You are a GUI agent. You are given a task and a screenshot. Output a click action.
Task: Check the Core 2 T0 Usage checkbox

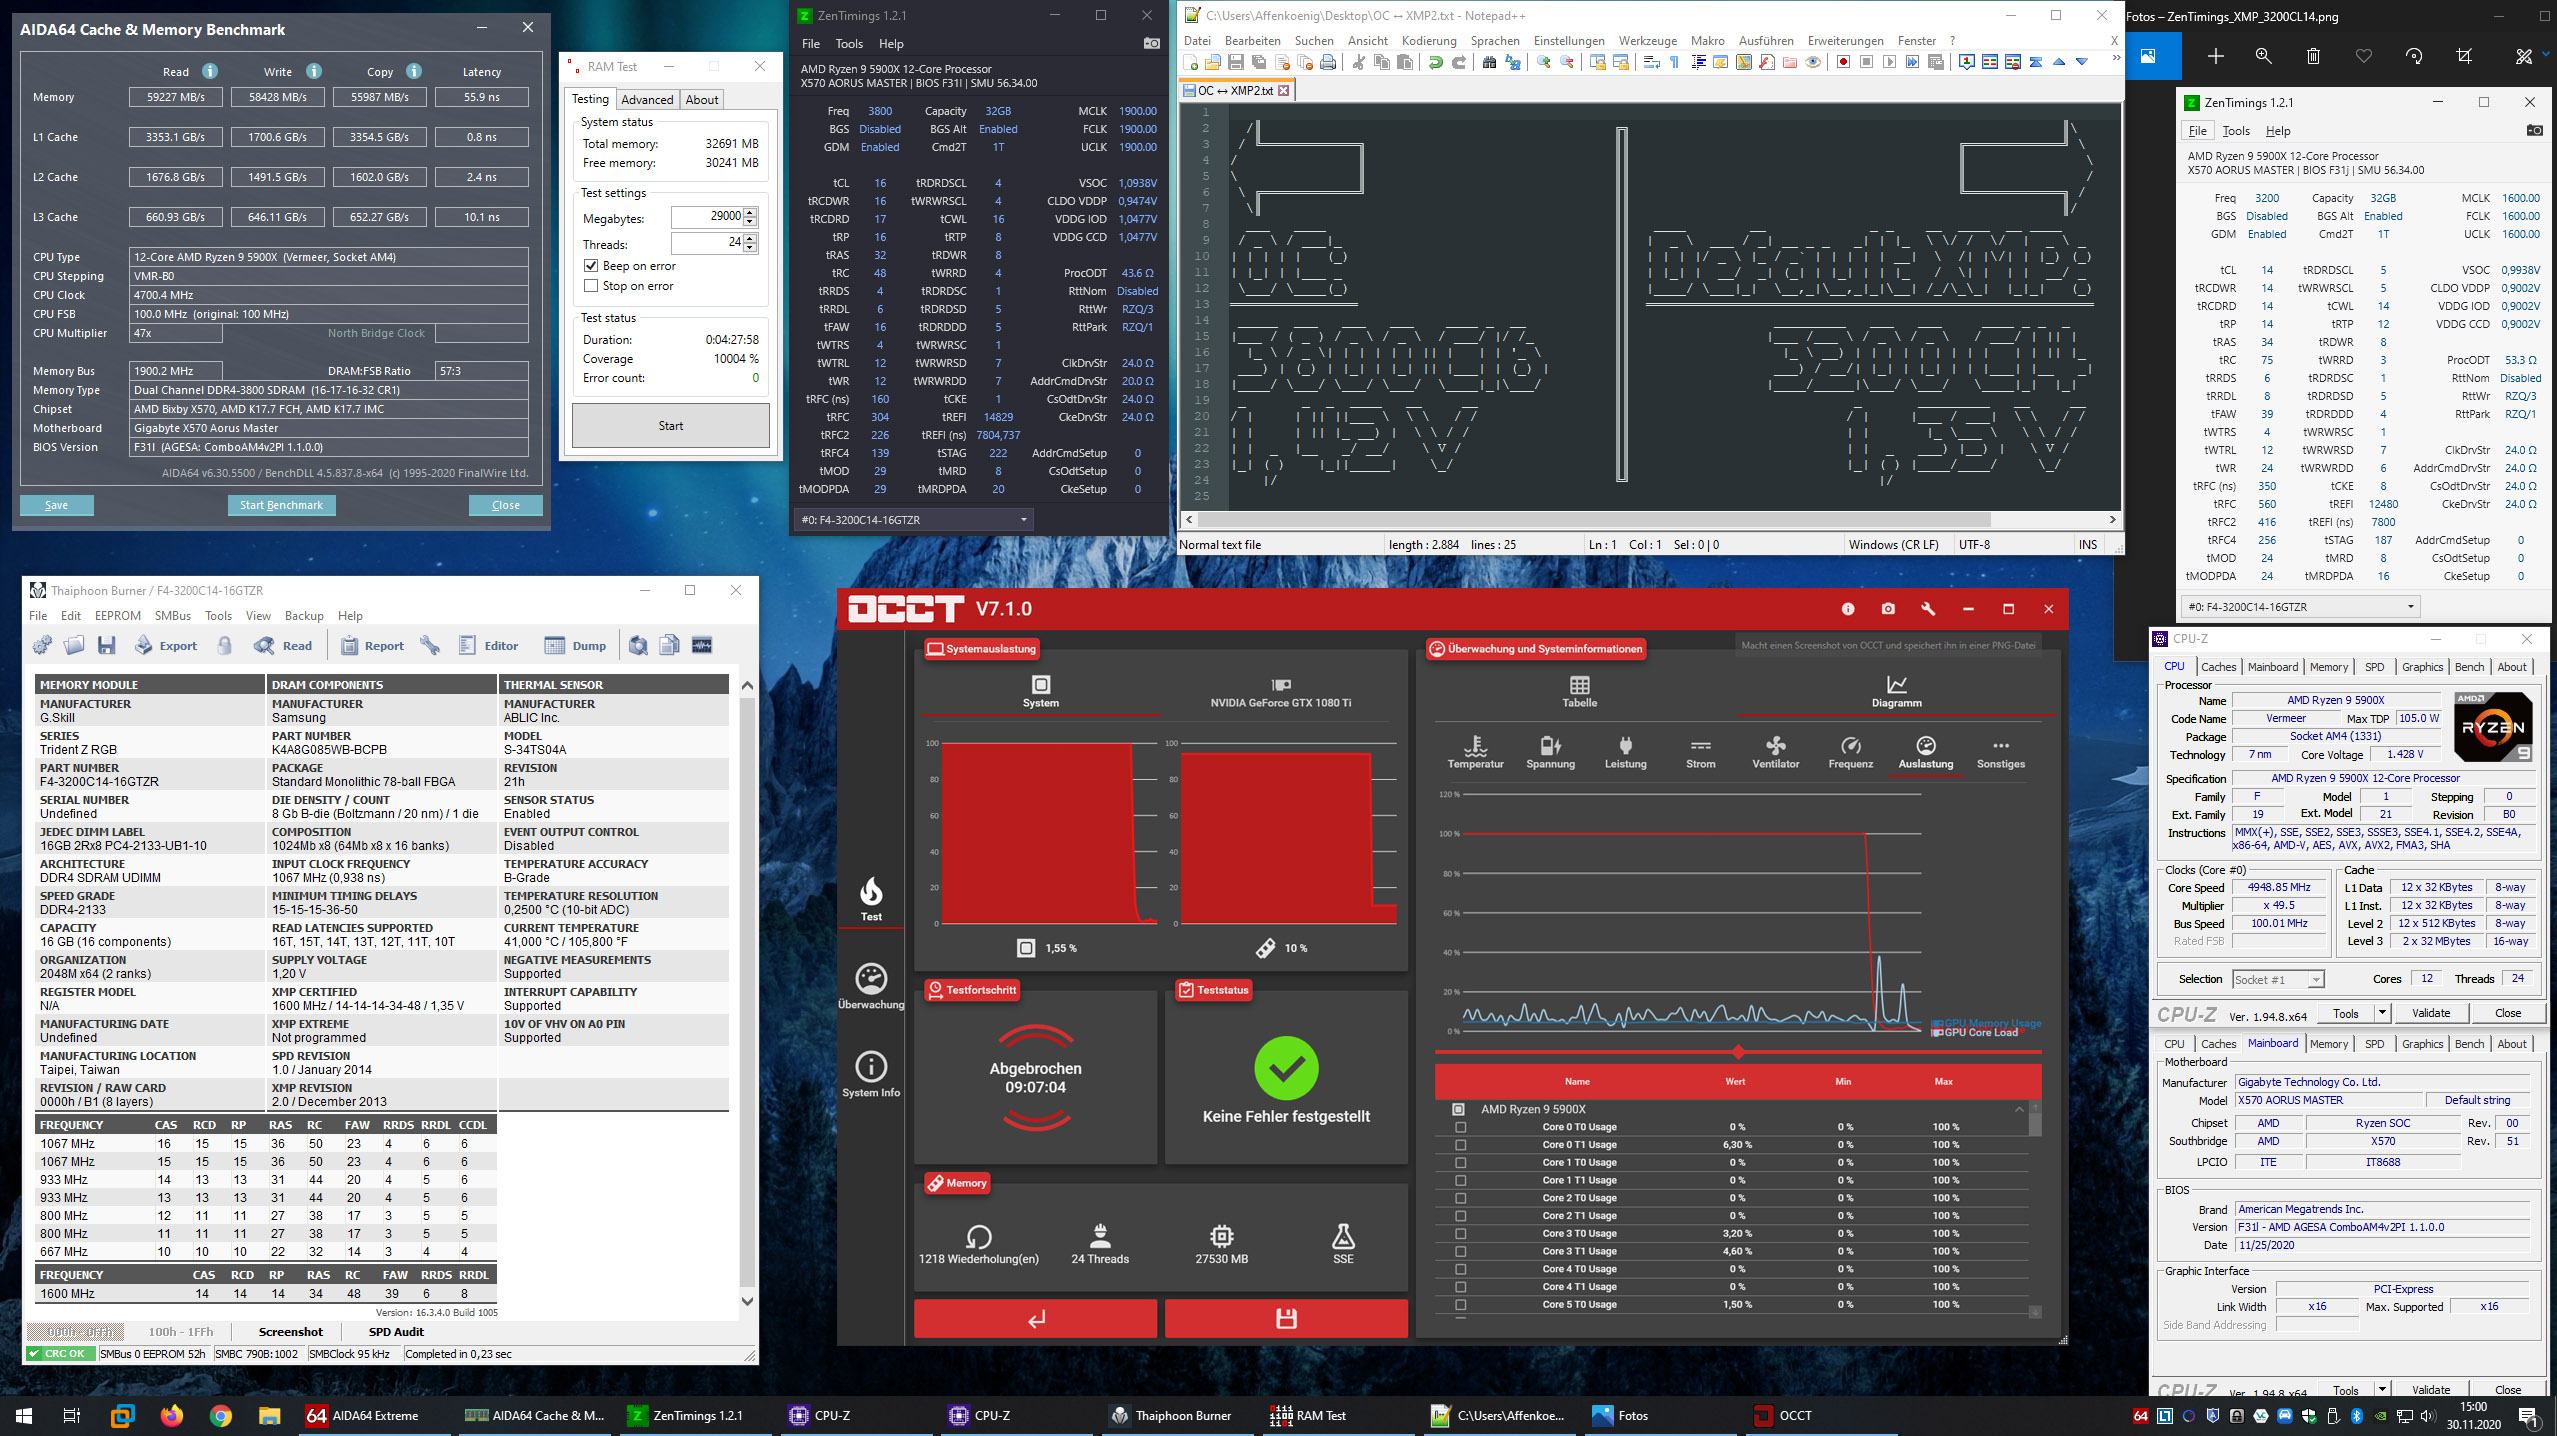click(x=1460, y=1198)
